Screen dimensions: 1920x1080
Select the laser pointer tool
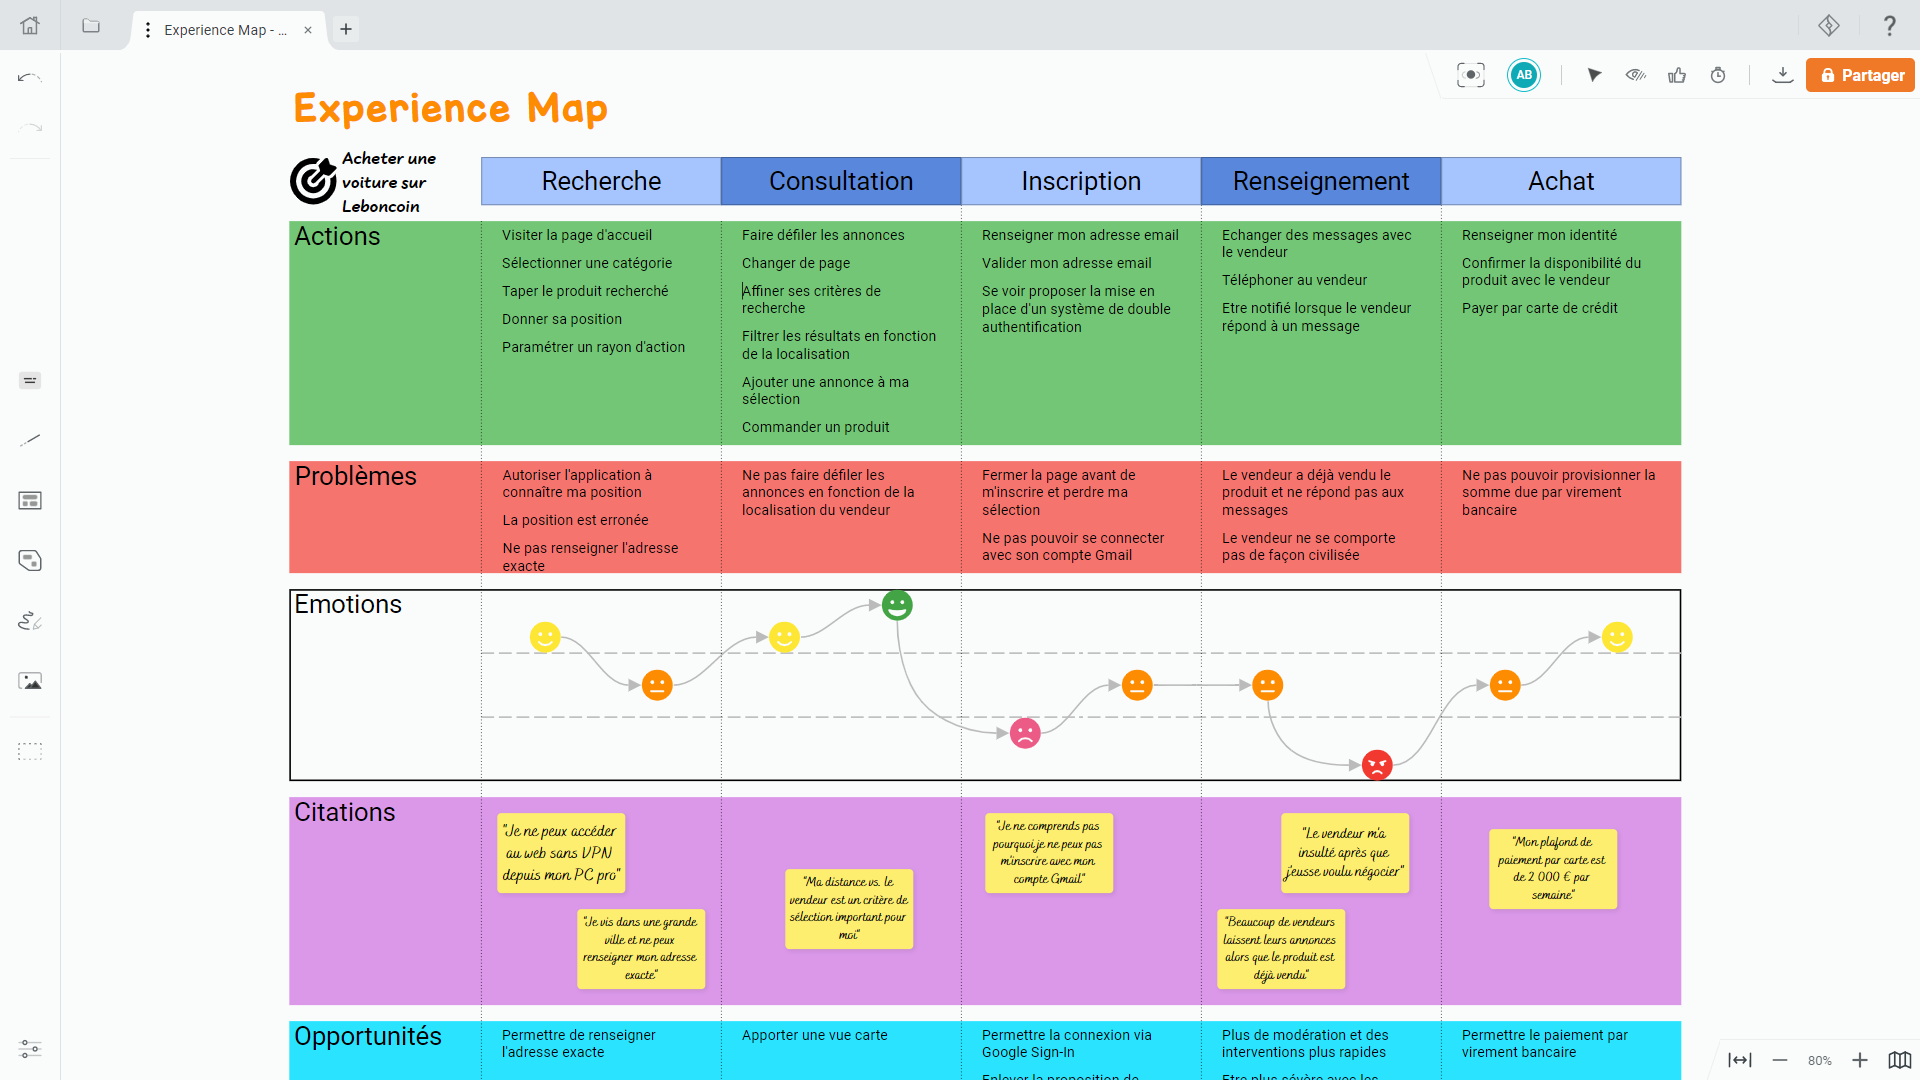pos(1594,75)
